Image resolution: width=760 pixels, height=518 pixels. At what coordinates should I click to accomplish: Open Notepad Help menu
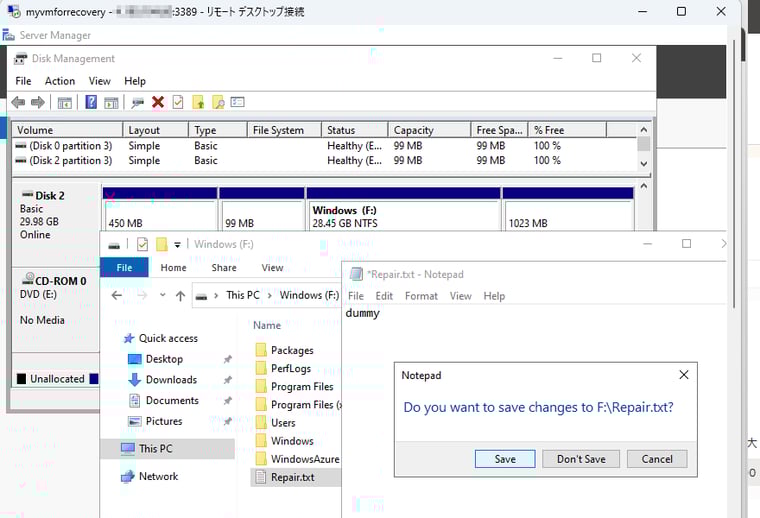(x=494, y=296)
